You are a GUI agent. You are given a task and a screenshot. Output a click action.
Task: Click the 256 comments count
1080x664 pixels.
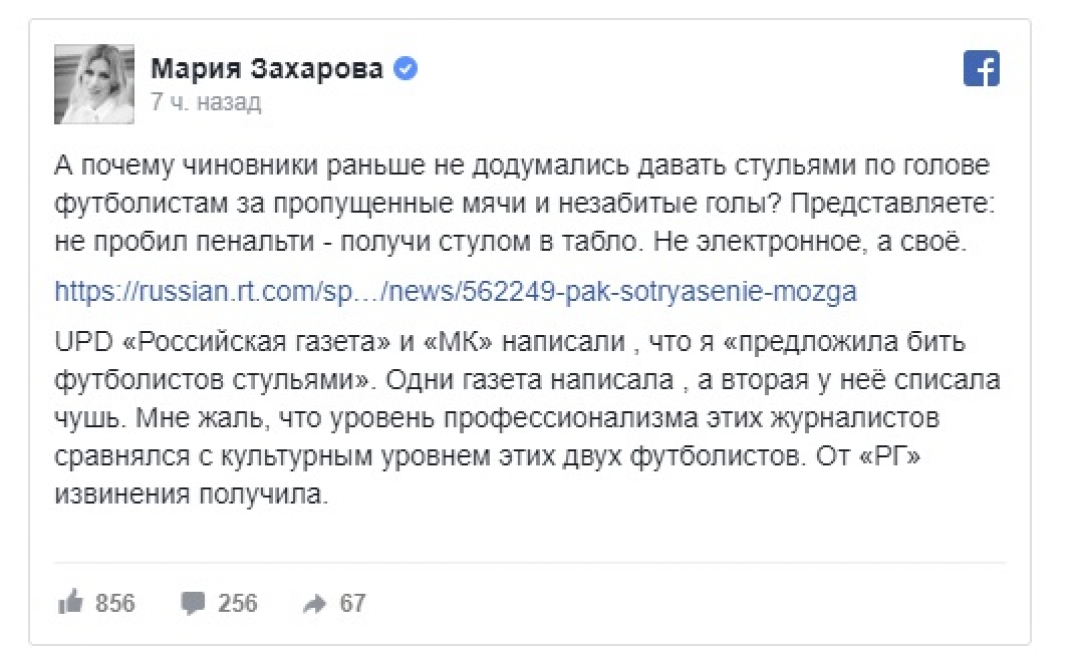(237, 603)
